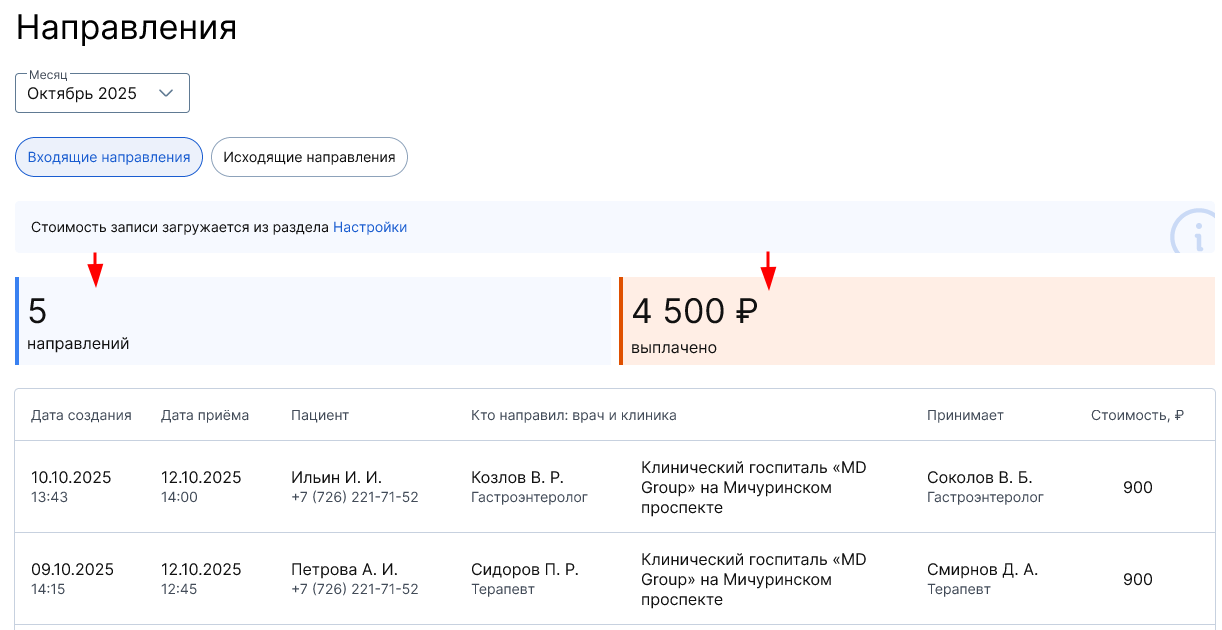
Task: Click referring doctor Сидоров П. Р.
Action: point(525,570)
